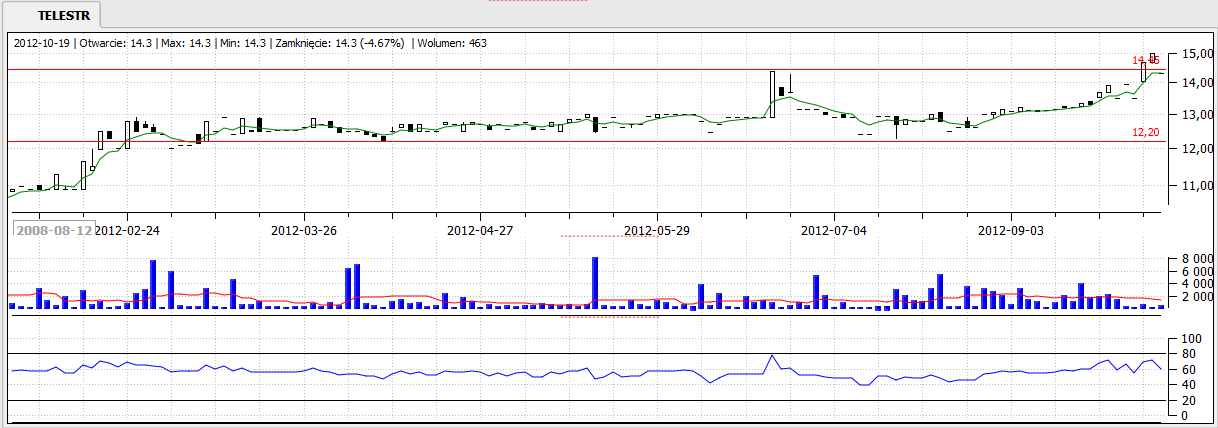
Task: Click the red 12,20 support level label
Action: (x=1145, y=132)
